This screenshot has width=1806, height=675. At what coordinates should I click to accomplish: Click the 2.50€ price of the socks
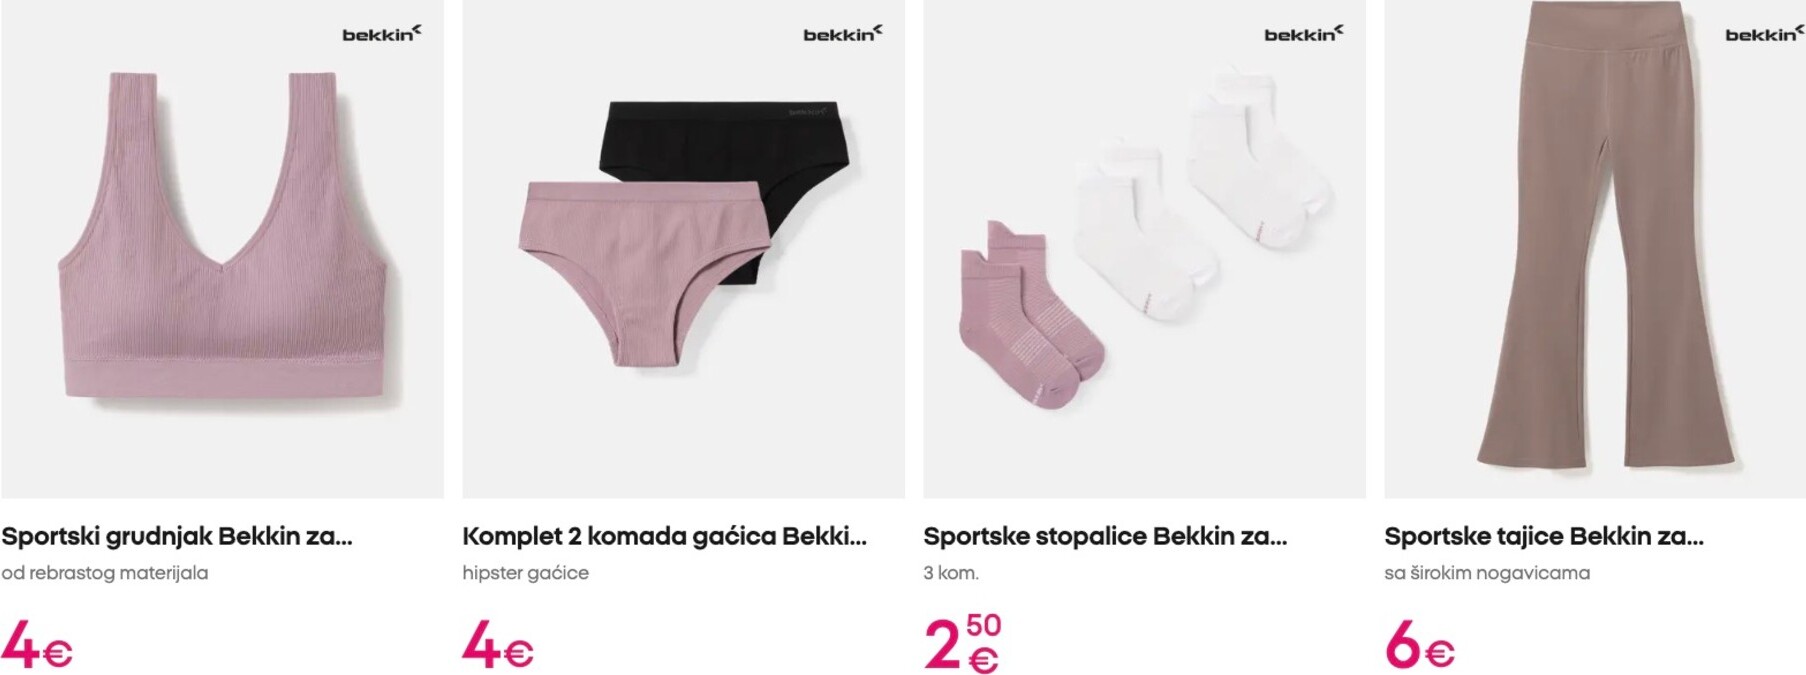click(x=963, y=643)
